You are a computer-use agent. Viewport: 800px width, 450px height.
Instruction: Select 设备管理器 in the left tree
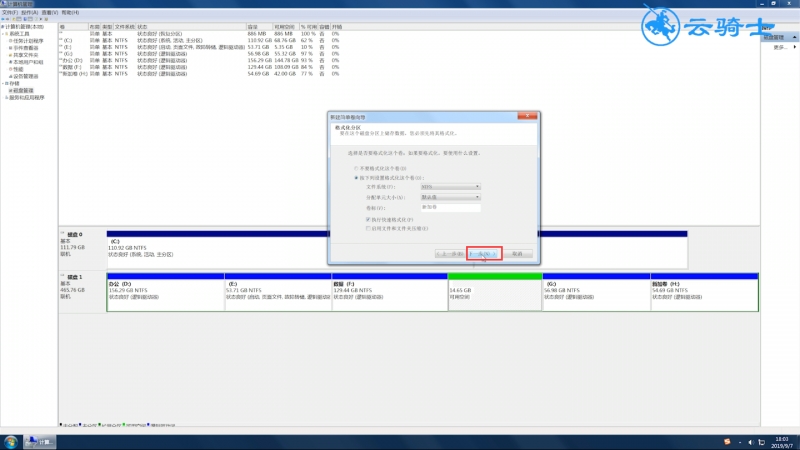click(x=27, y=75)
